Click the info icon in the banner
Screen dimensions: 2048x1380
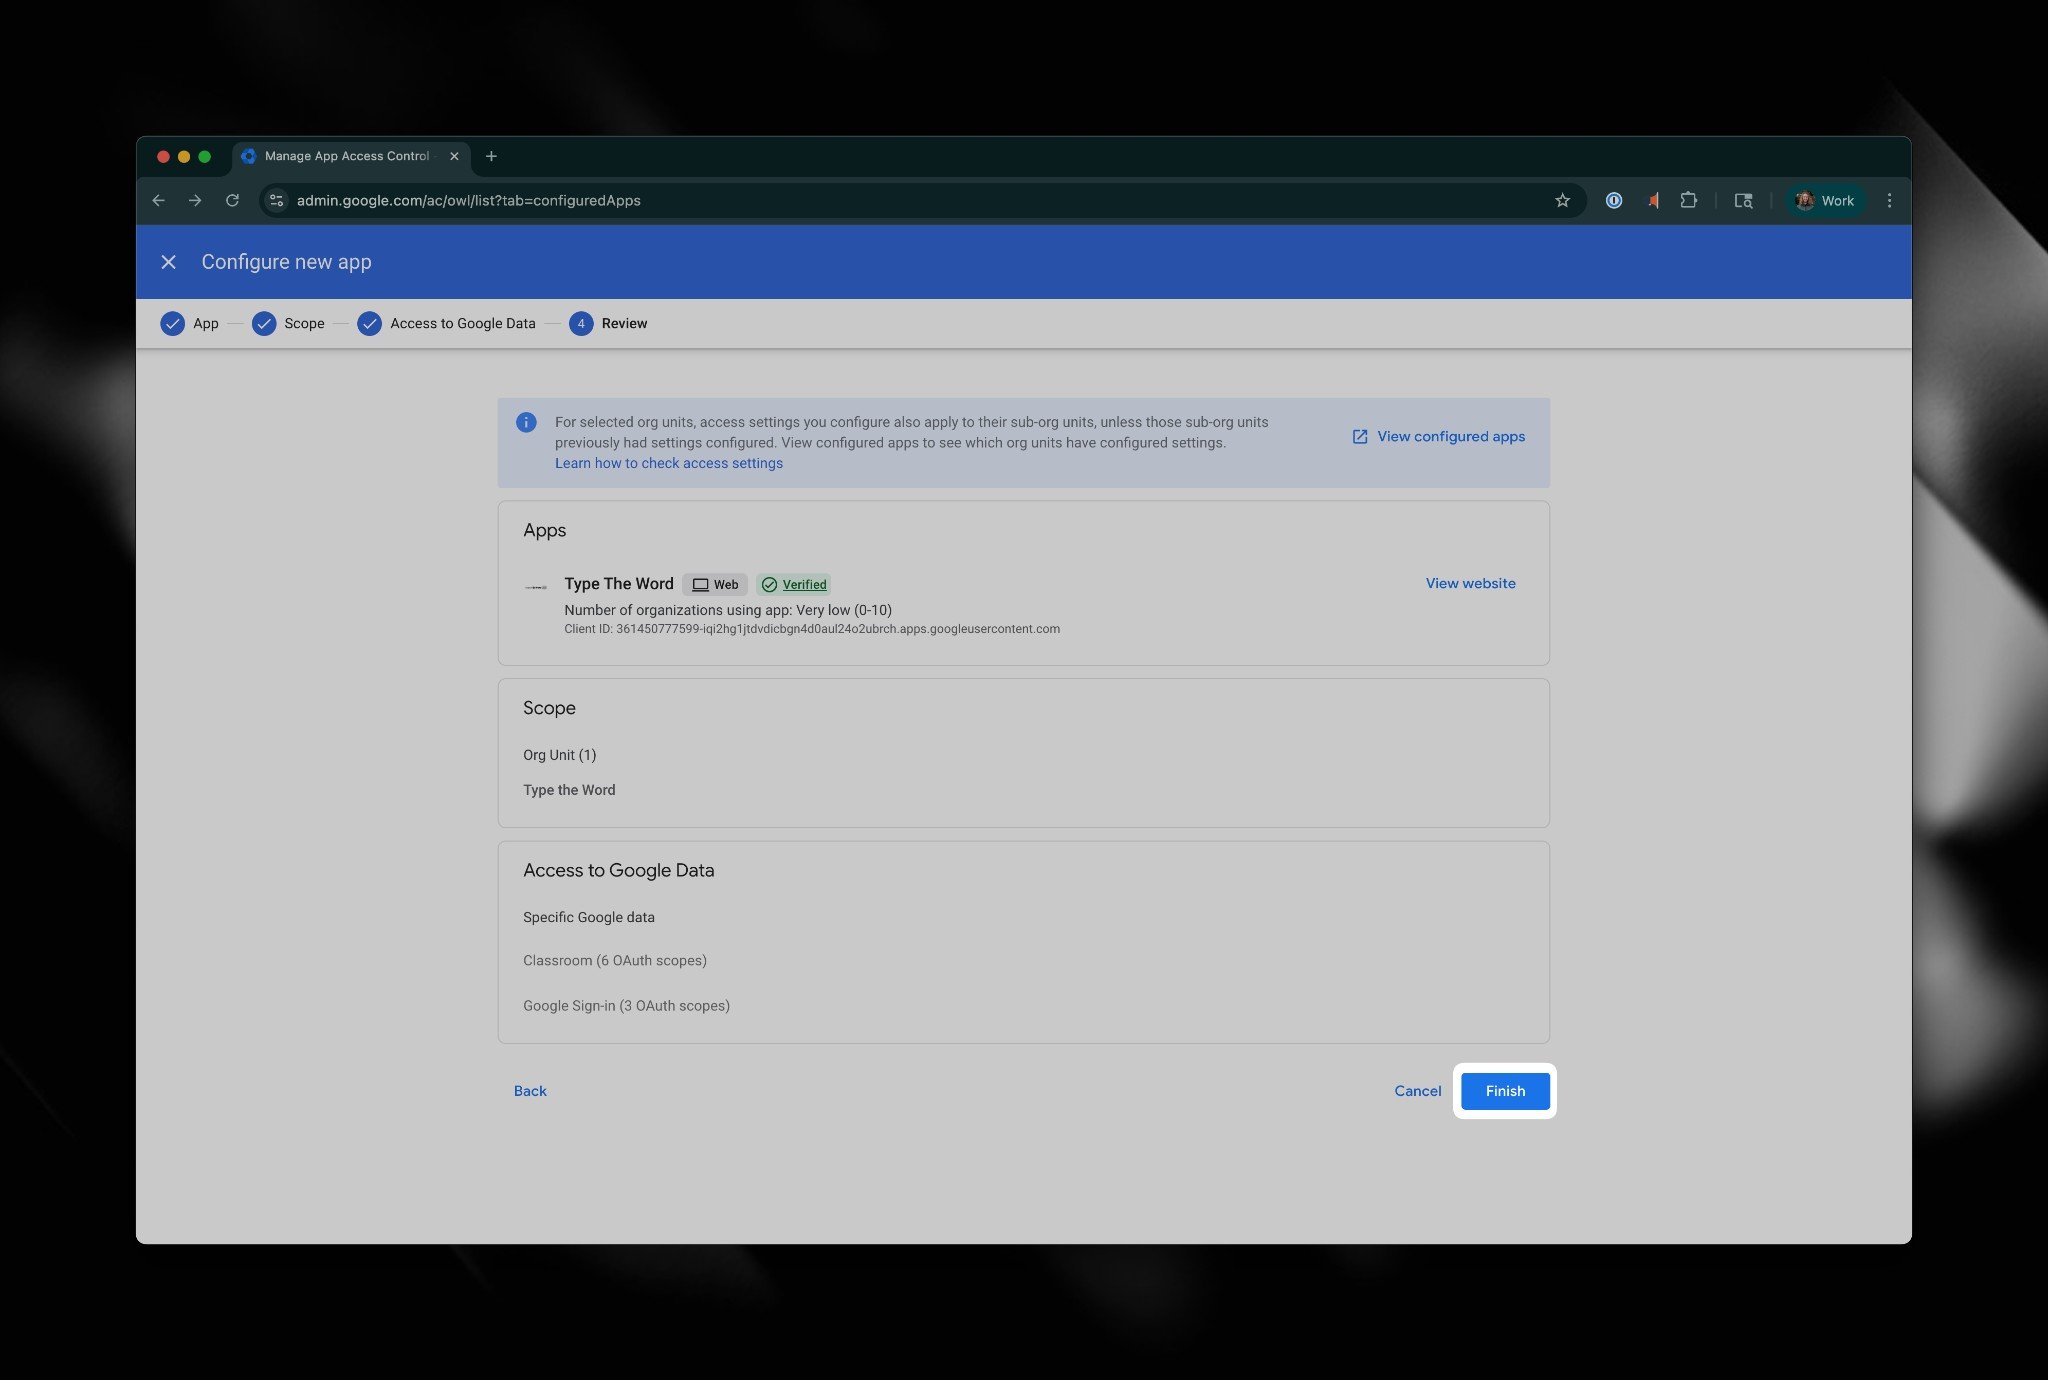tap(526, 422)
